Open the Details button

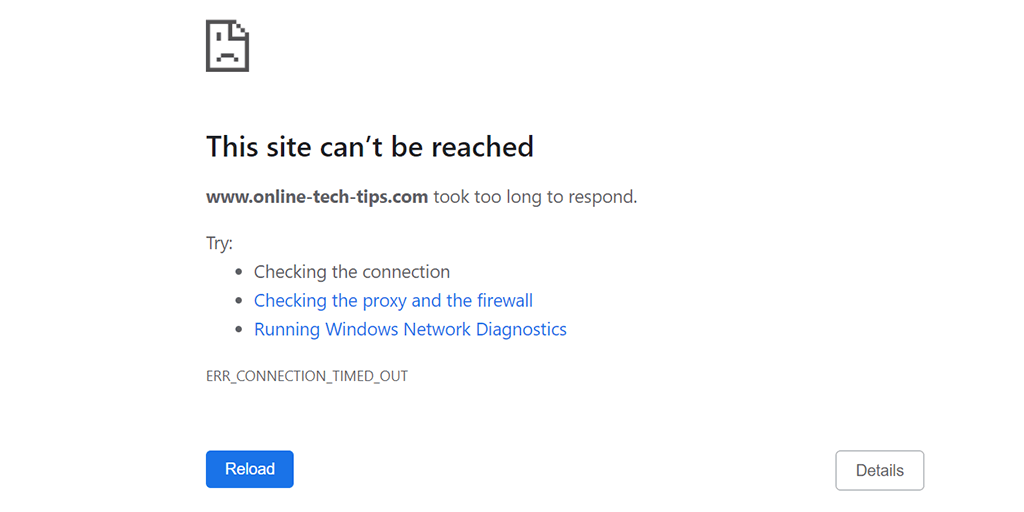(x=879, y=470)
